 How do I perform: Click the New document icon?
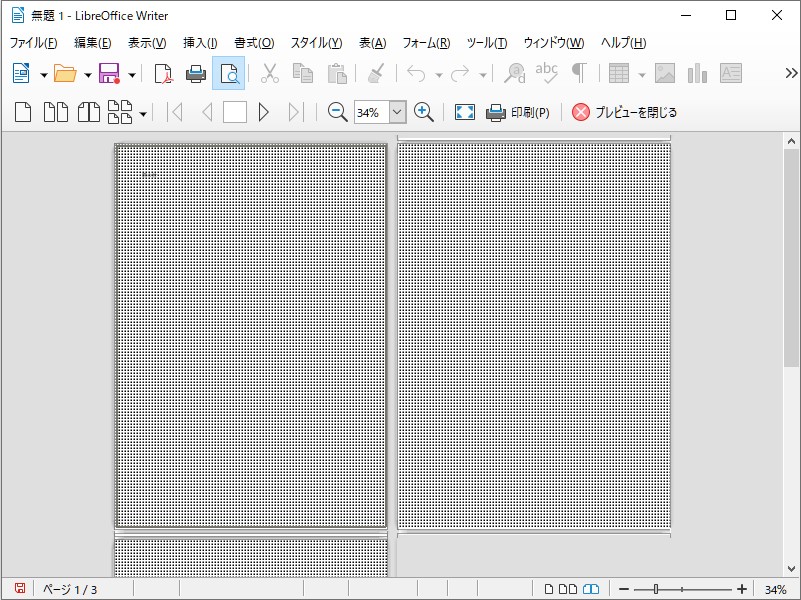21,74
